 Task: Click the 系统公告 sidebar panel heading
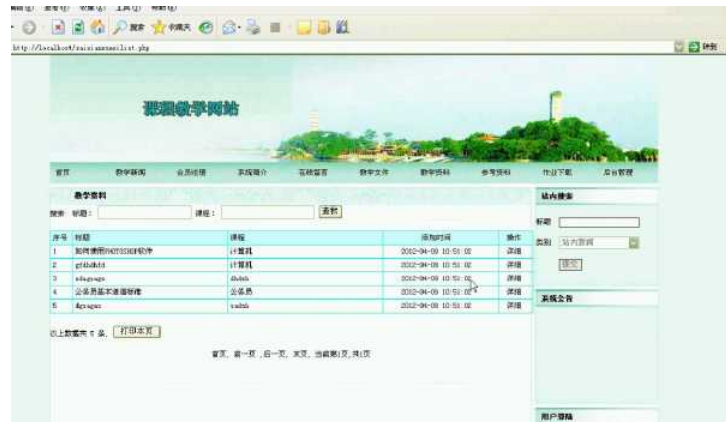coord(557,299)
